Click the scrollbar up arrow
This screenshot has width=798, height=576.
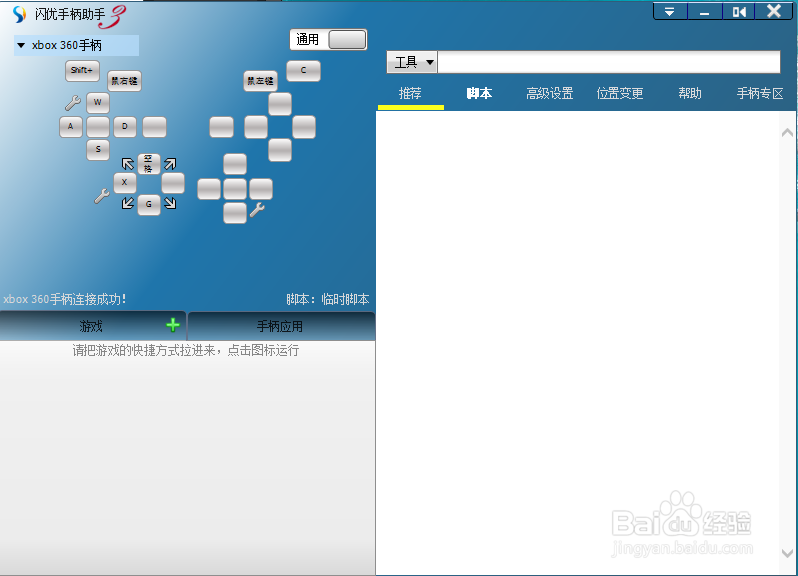787,133
